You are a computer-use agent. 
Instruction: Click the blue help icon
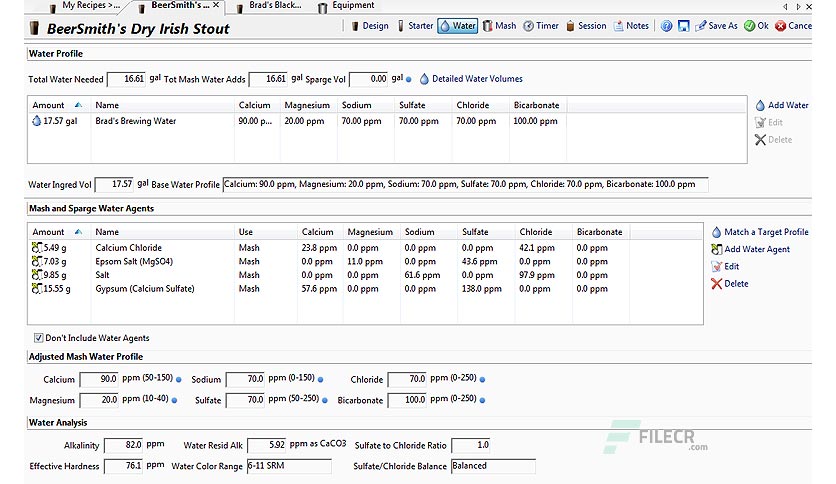point(666,26)
